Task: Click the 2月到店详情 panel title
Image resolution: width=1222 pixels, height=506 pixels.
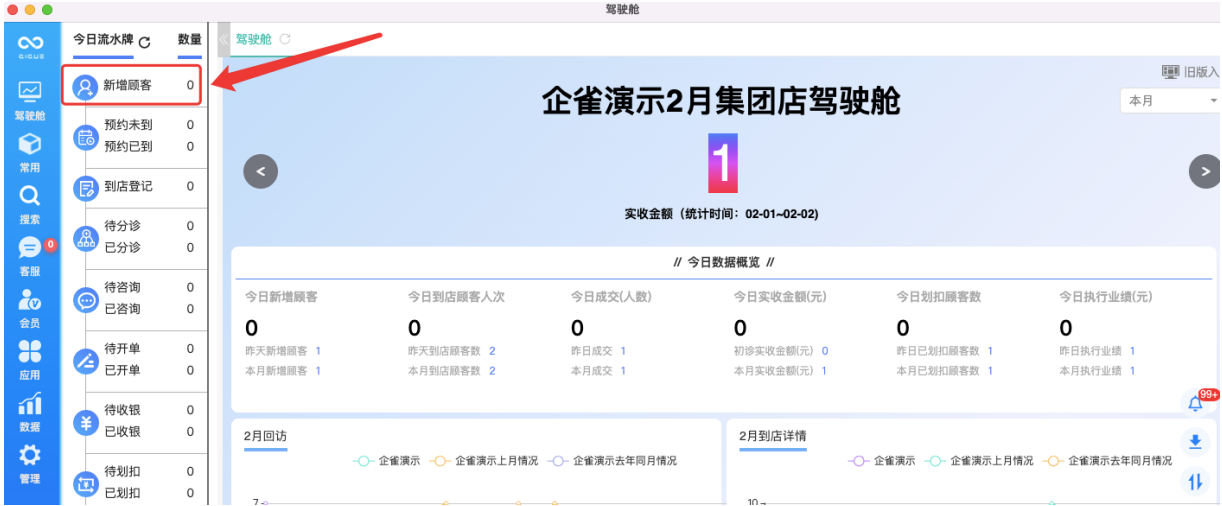Action: pos(773,436)
